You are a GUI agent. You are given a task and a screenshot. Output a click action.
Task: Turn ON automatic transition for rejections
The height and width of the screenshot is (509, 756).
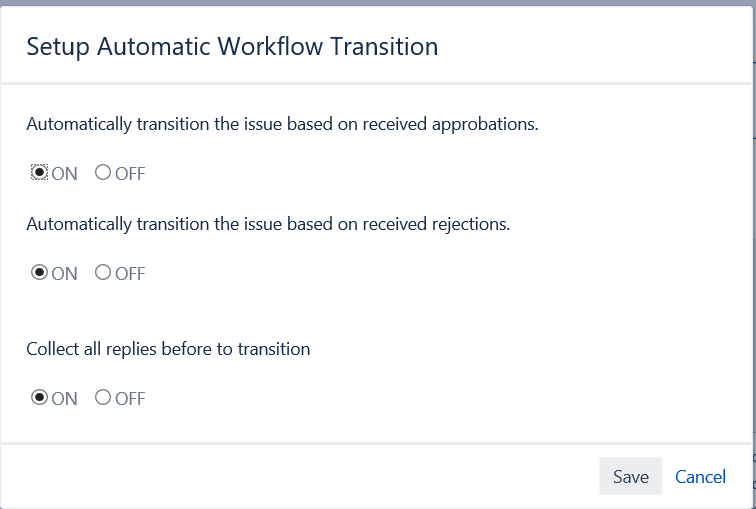pyautogui.click(x=40, y=273)
